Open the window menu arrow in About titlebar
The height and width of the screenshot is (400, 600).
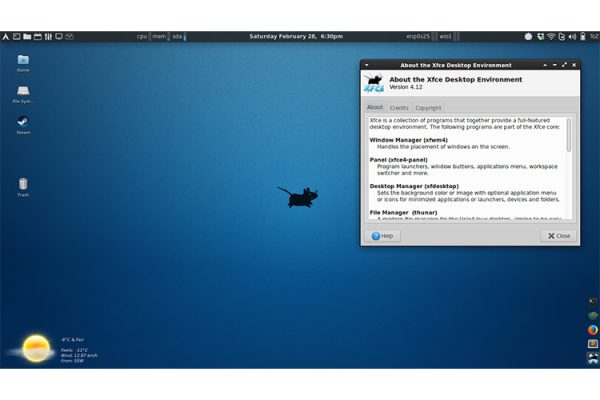click(x=367, y=65)
